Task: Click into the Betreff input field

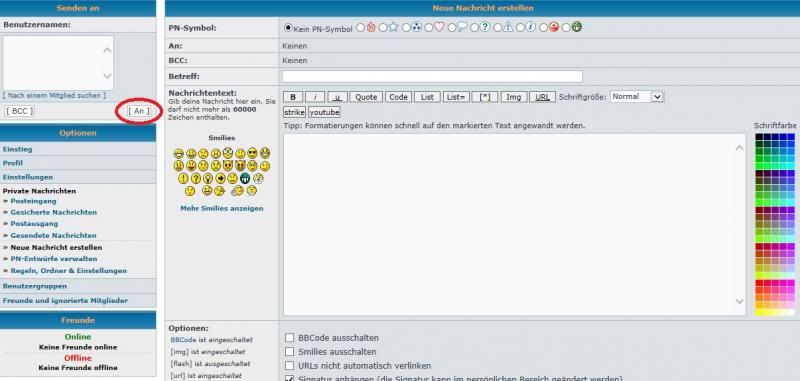Action: [432, 77]
